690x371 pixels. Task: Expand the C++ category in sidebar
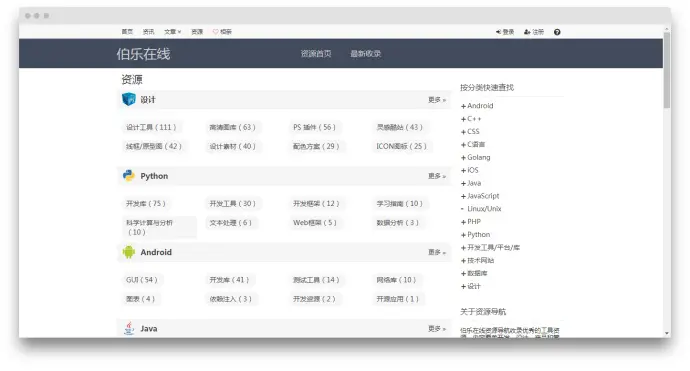[x=471, y=119]
